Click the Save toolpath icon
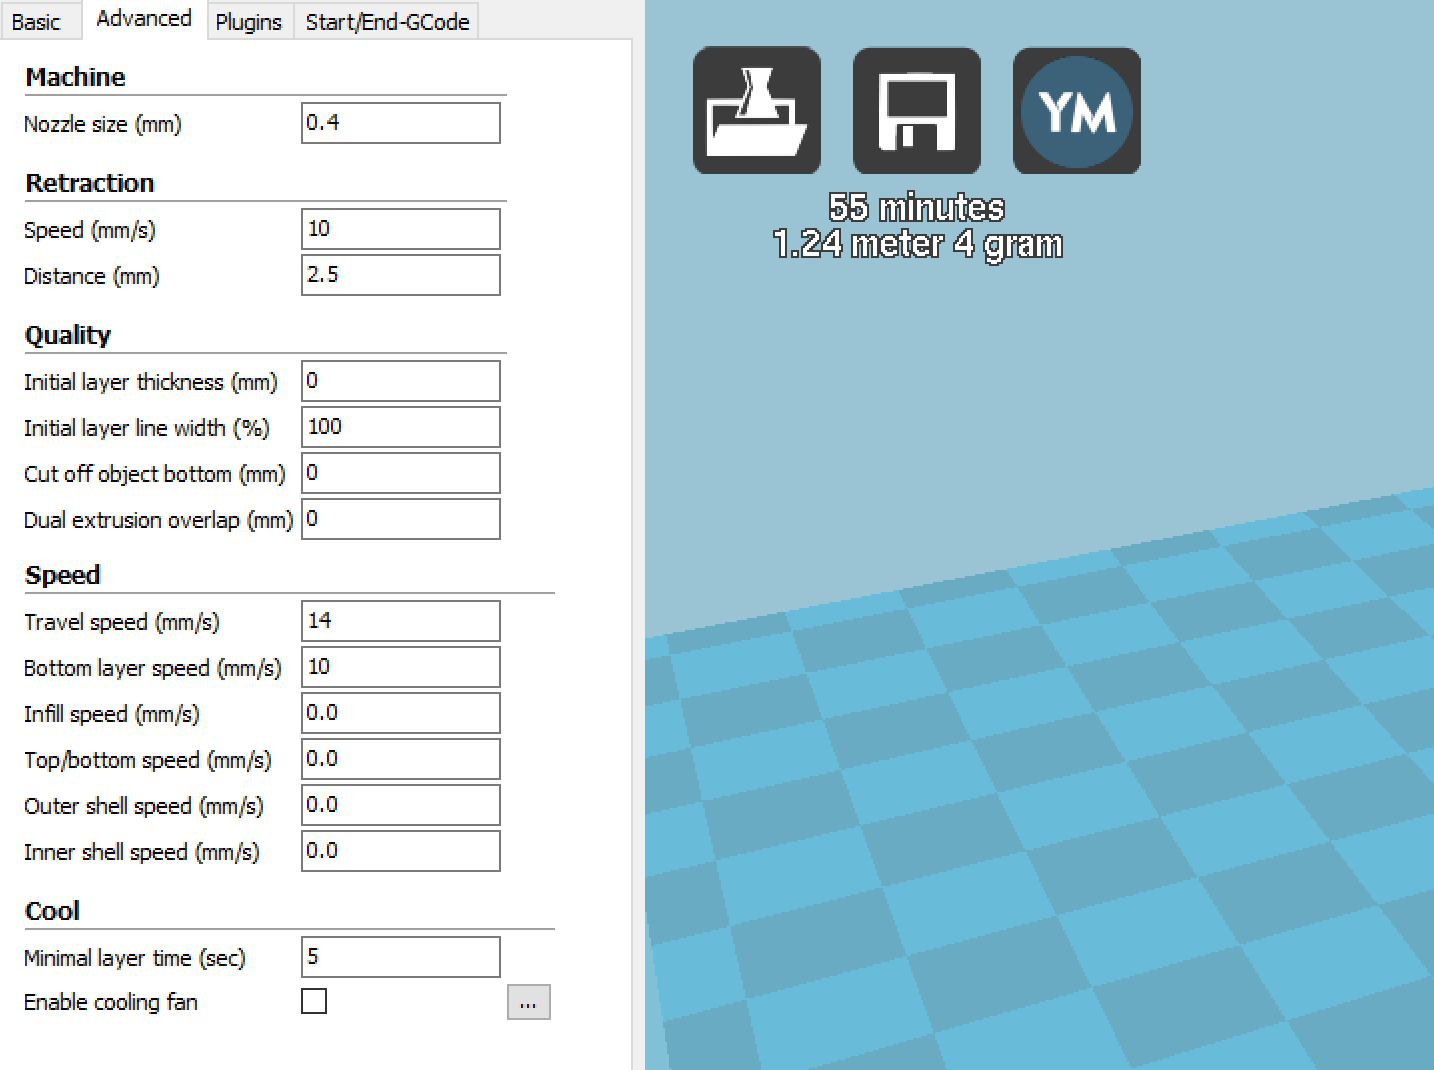Screen dimensions: 1434x1070 pyautogui.click(x=915, y=110)
